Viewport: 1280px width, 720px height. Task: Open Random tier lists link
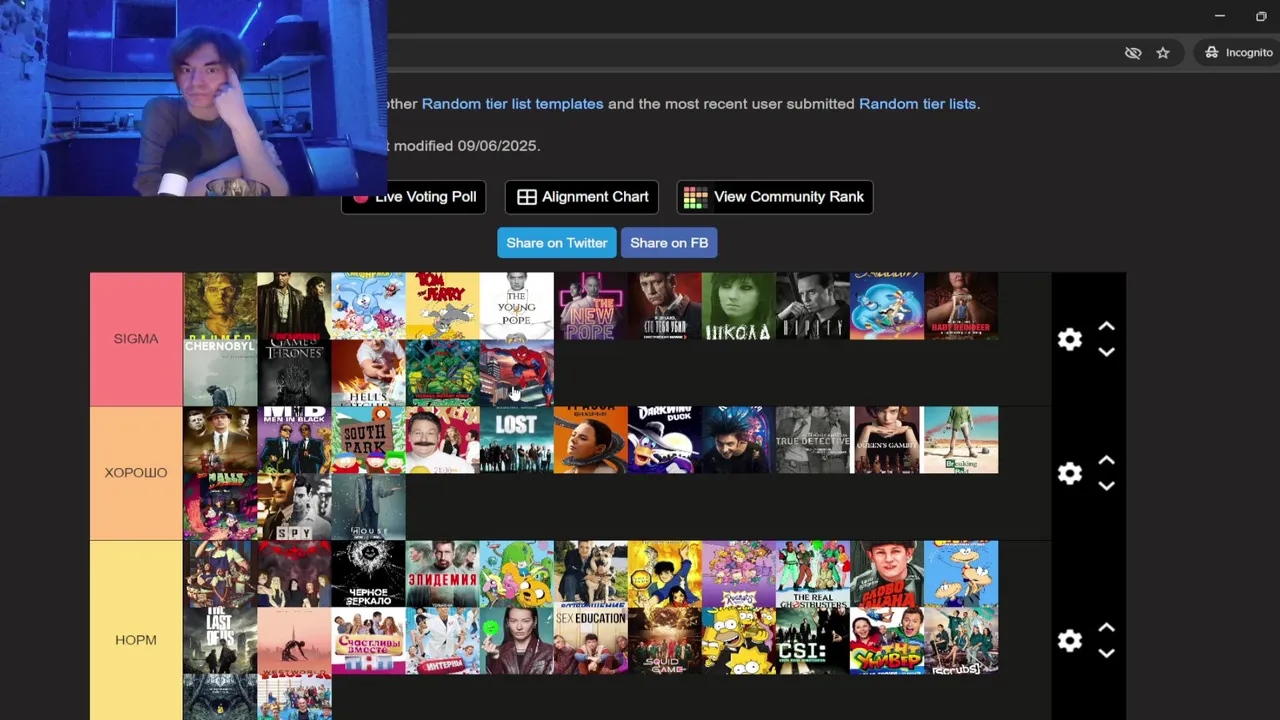tap(917, 104)
